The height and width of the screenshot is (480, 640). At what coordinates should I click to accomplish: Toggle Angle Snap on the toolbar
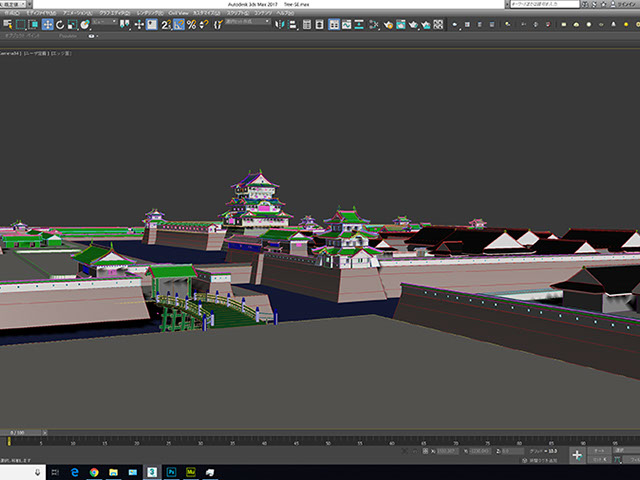pos(180,24)
